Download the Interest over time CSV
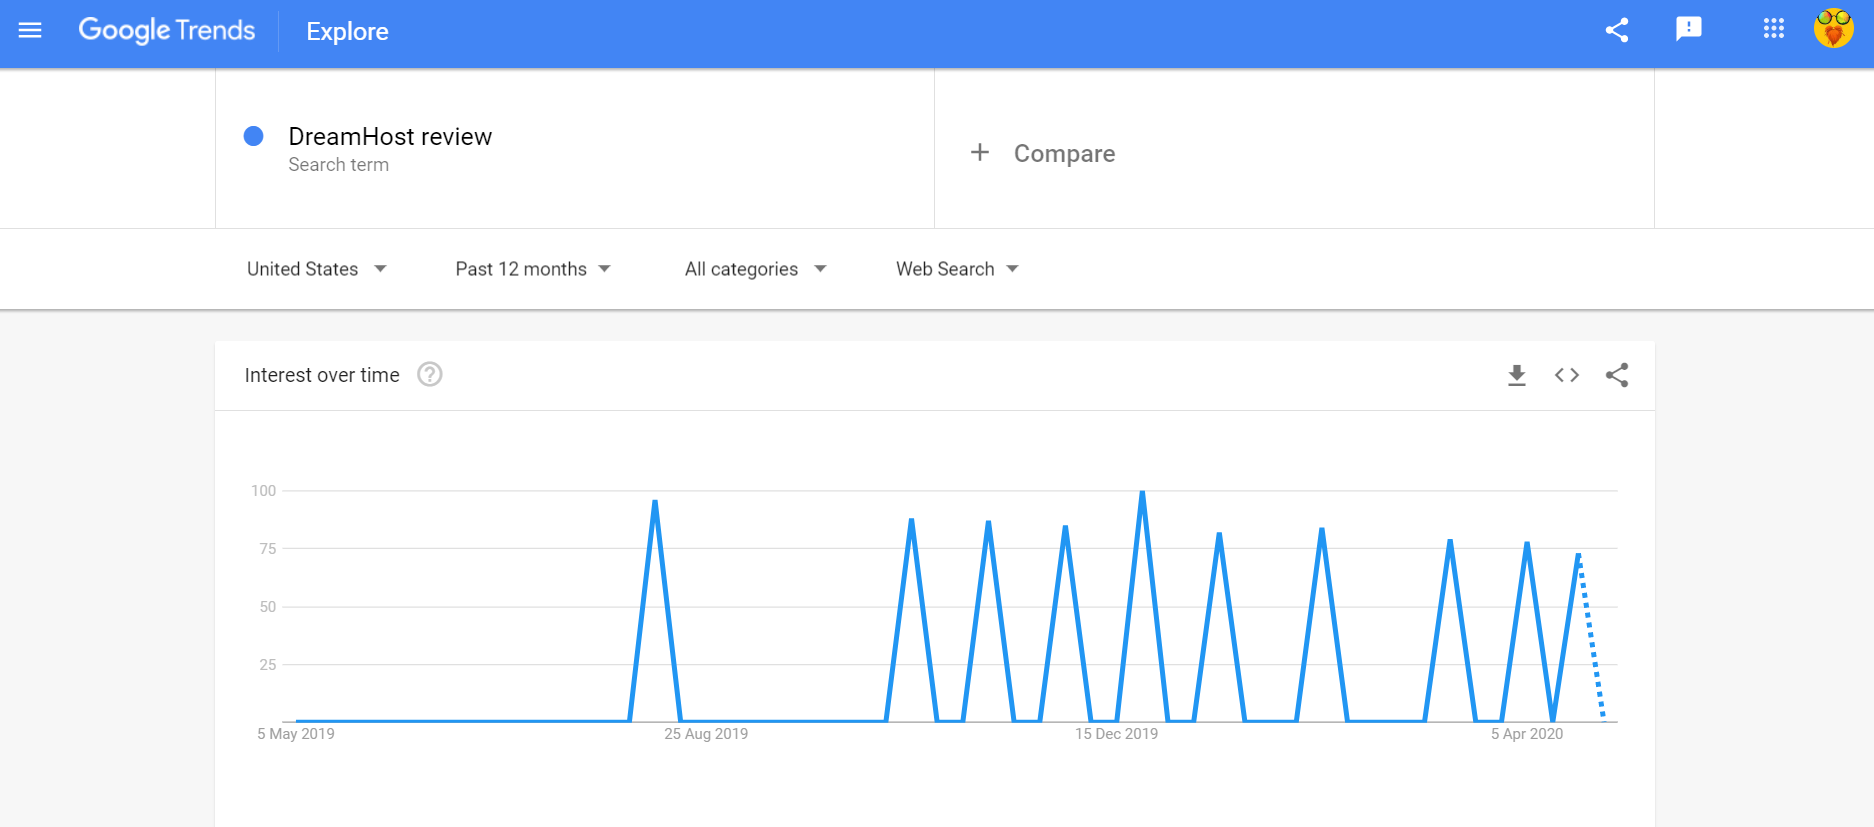The image size is (1874, 827). click(1517, 375)
